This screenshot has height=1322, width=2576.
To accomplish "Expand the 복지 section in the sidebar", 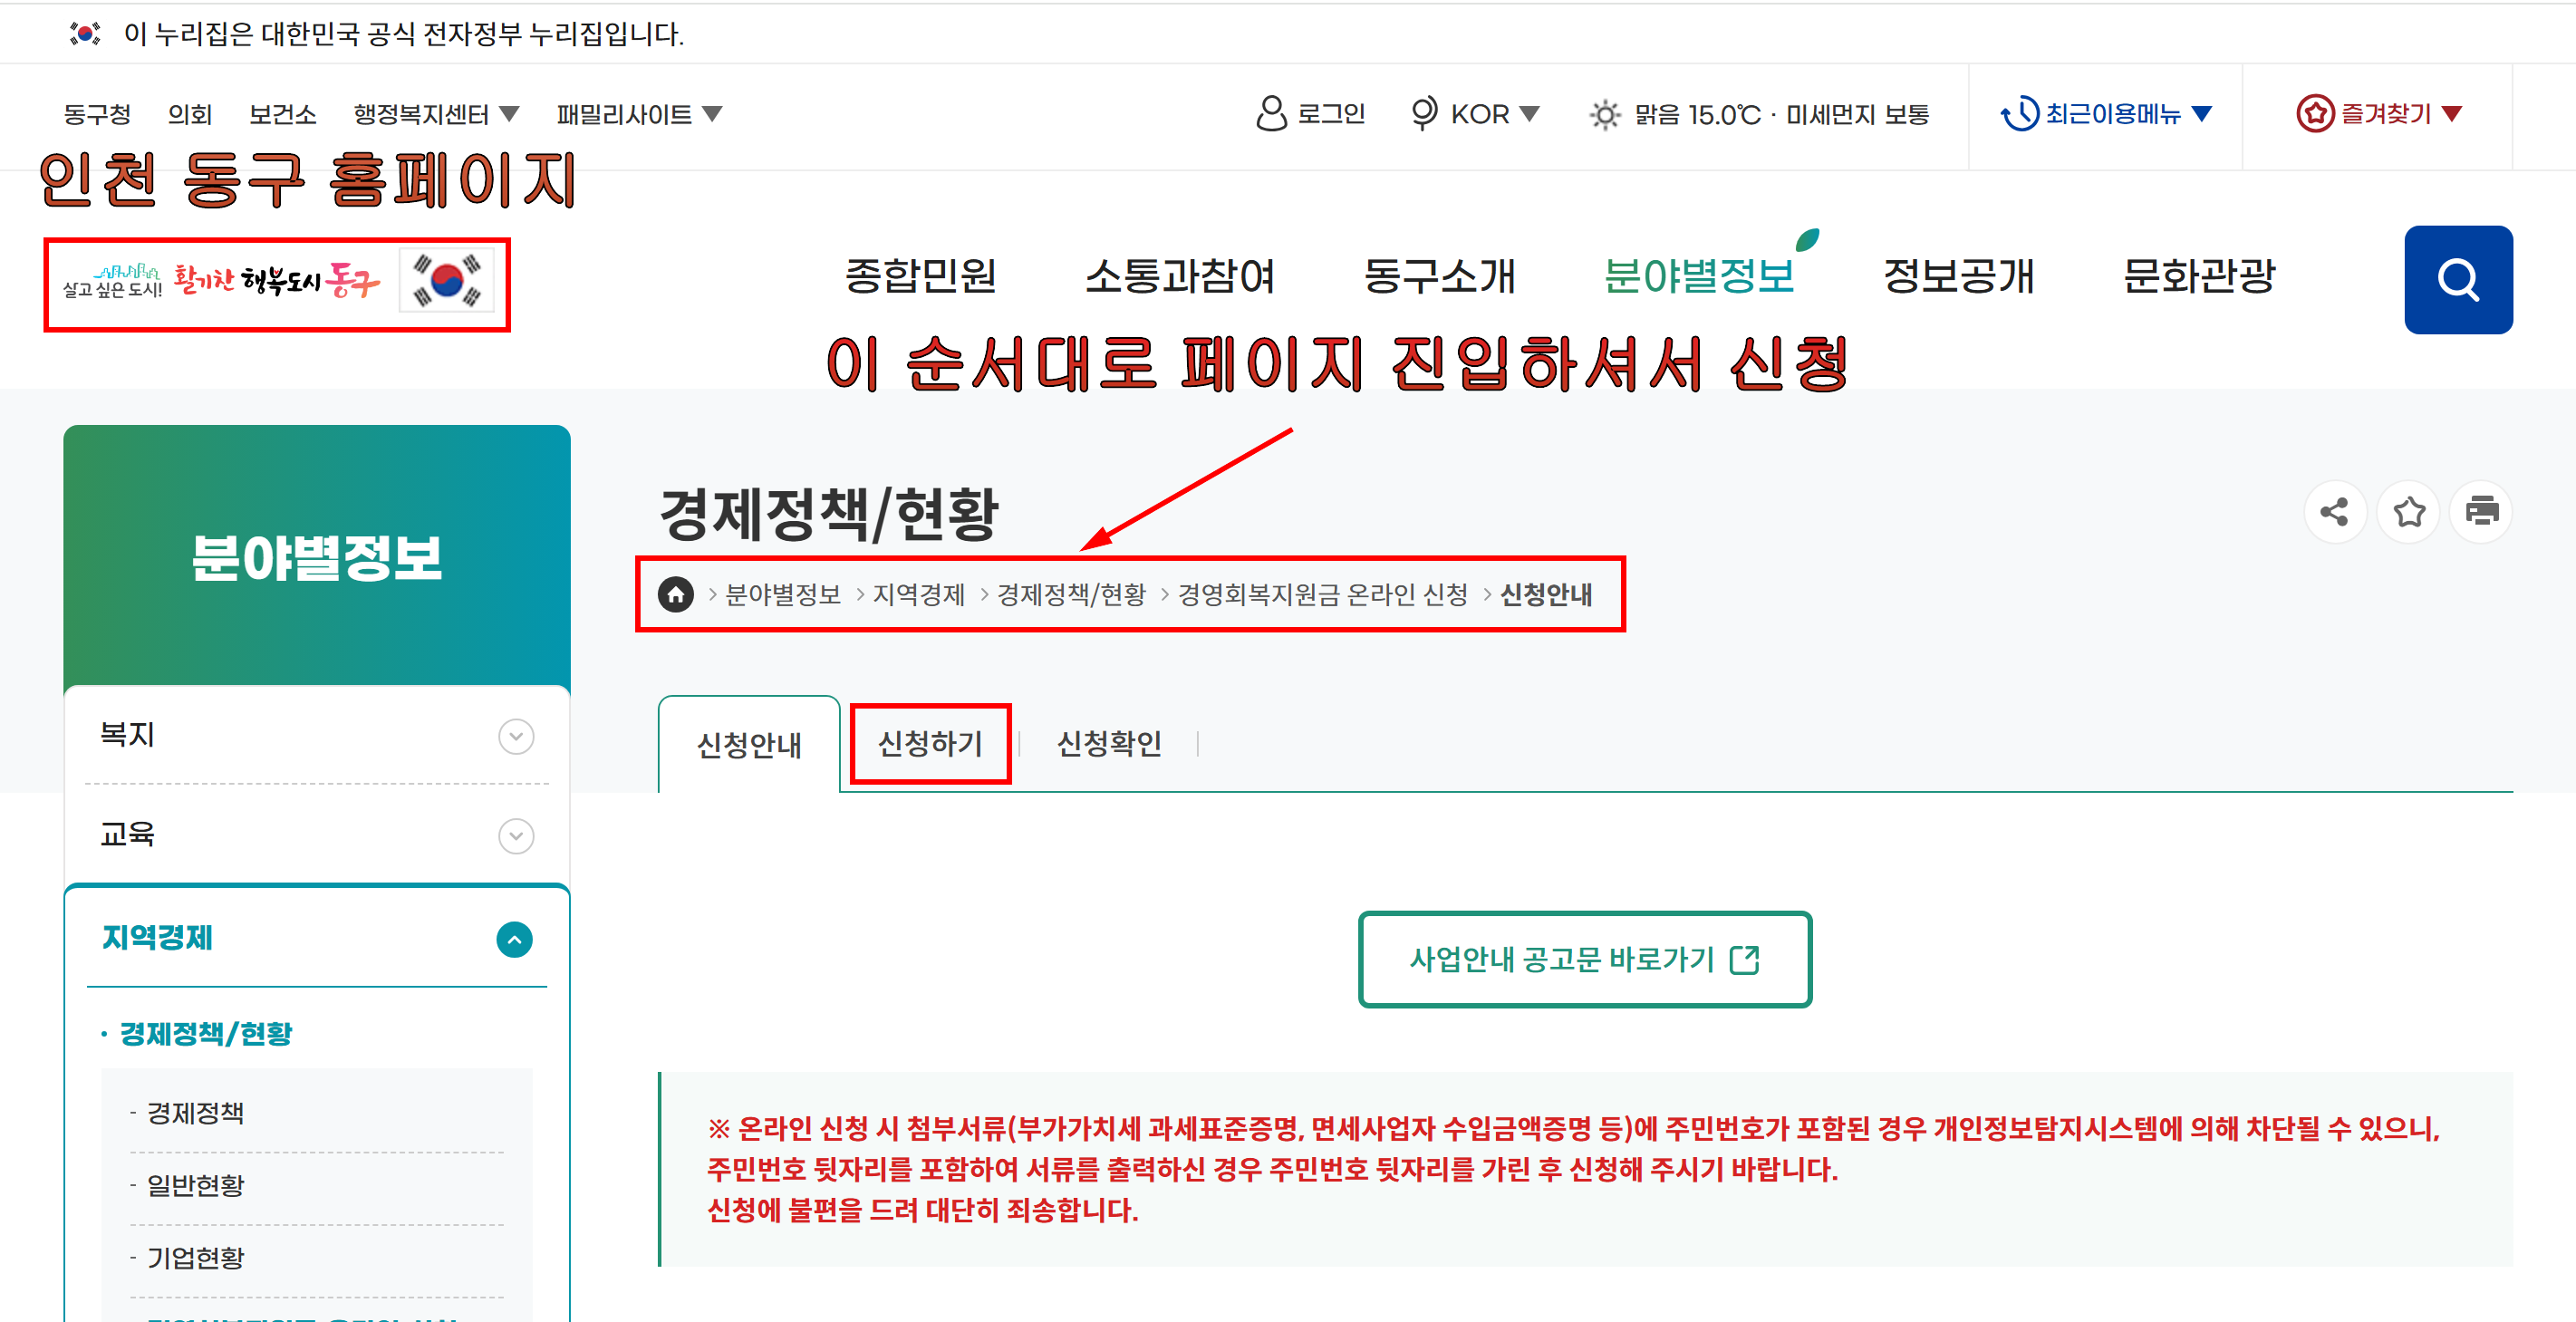I will coord(516,737).
